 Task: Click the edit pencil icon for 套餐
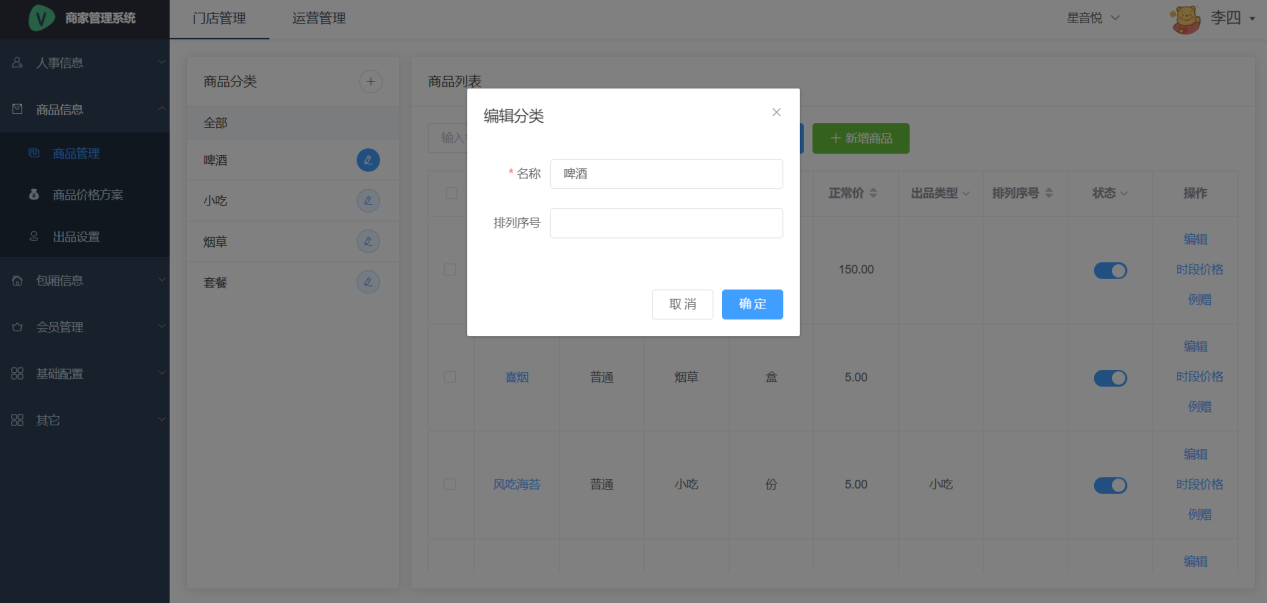click(x=368, y=283)
